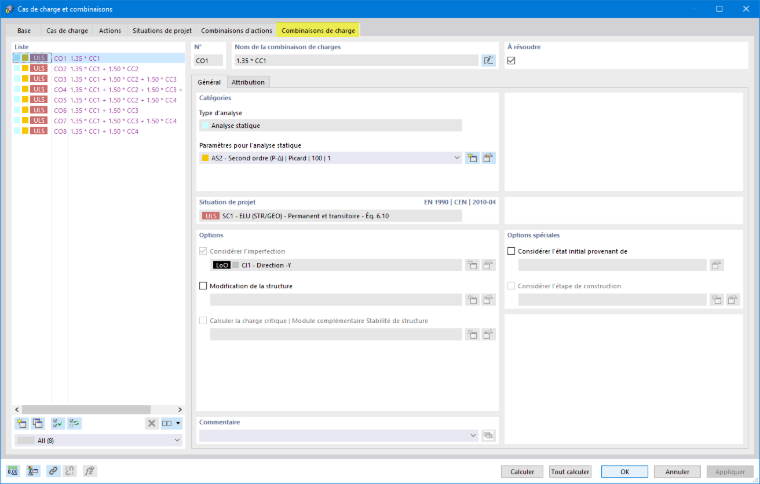Click new stability analysis settings icon
The height and width of the screenshot is (484, 760).
pyautogui.click(x=472, y=334)
